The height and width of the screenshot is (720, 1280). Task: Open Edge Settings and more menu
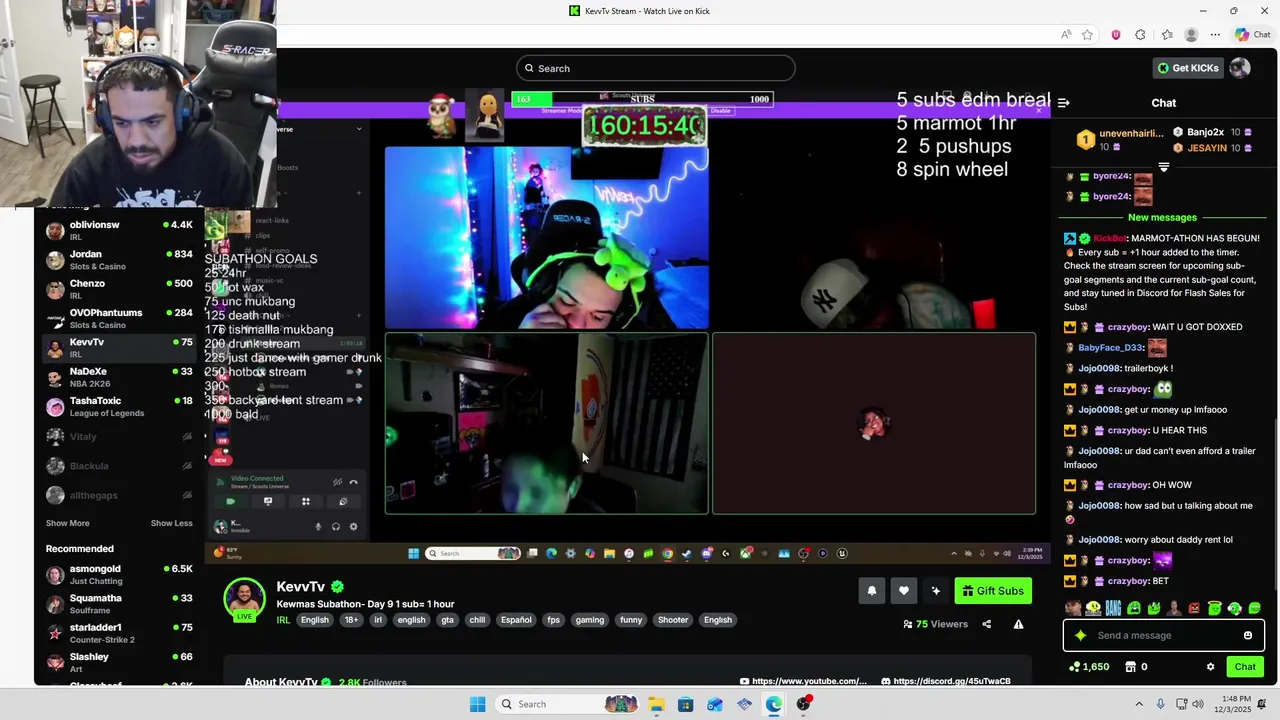coord(1215,35)
